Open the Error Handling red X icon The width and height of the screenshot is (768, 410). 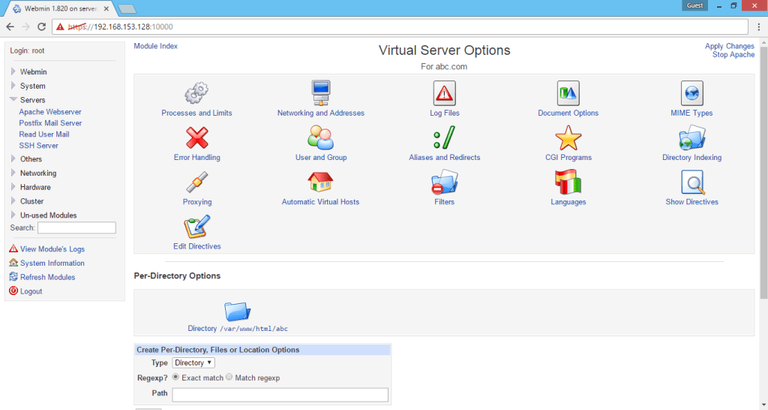pos(197,138)
